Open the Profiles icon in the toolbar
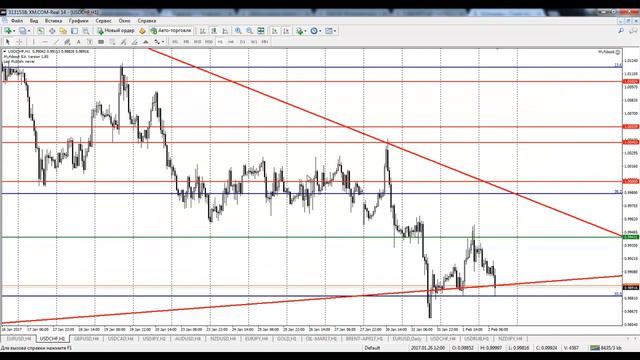The image size is (640, 360). coord(22,31)
